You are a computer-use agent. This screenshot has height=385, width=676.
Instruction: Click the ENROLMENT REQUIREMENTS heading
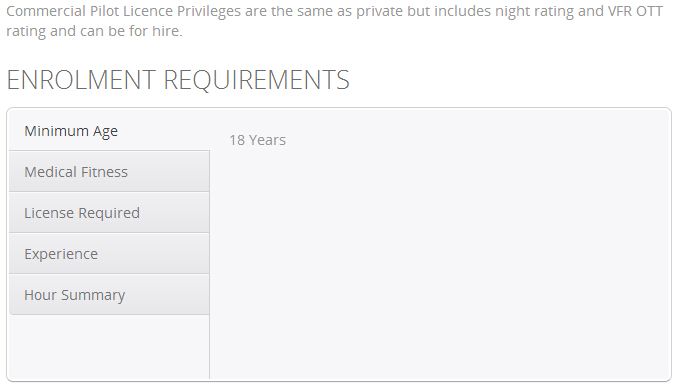pyautogui.click(x=178, y=80)
